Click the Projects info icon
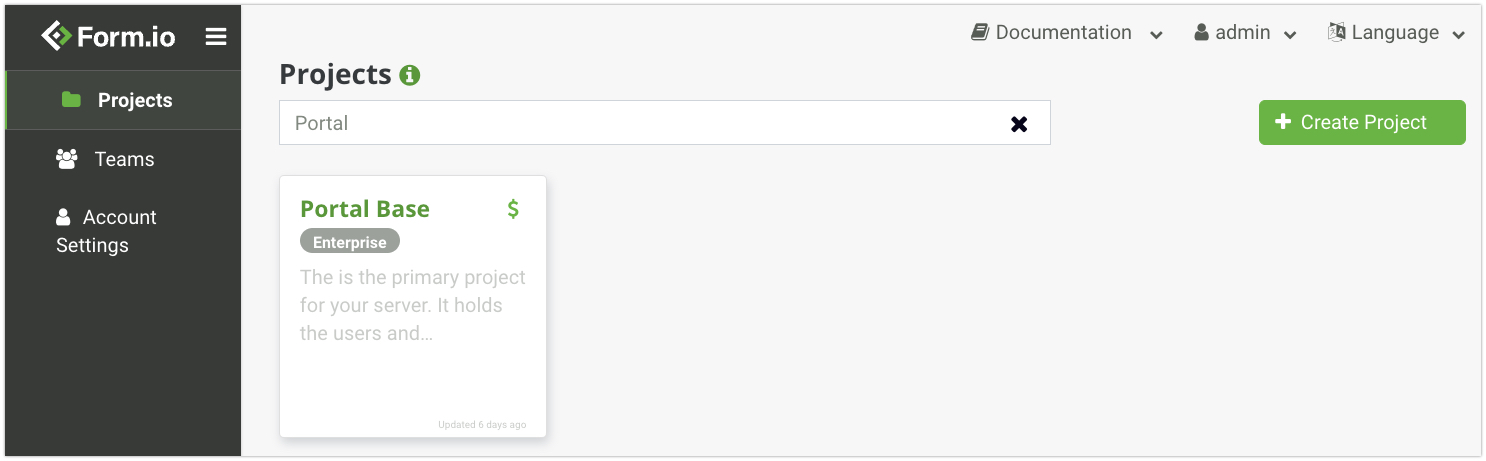The height and width of the screenshot is (461, 1486). [x=409, y=75]
